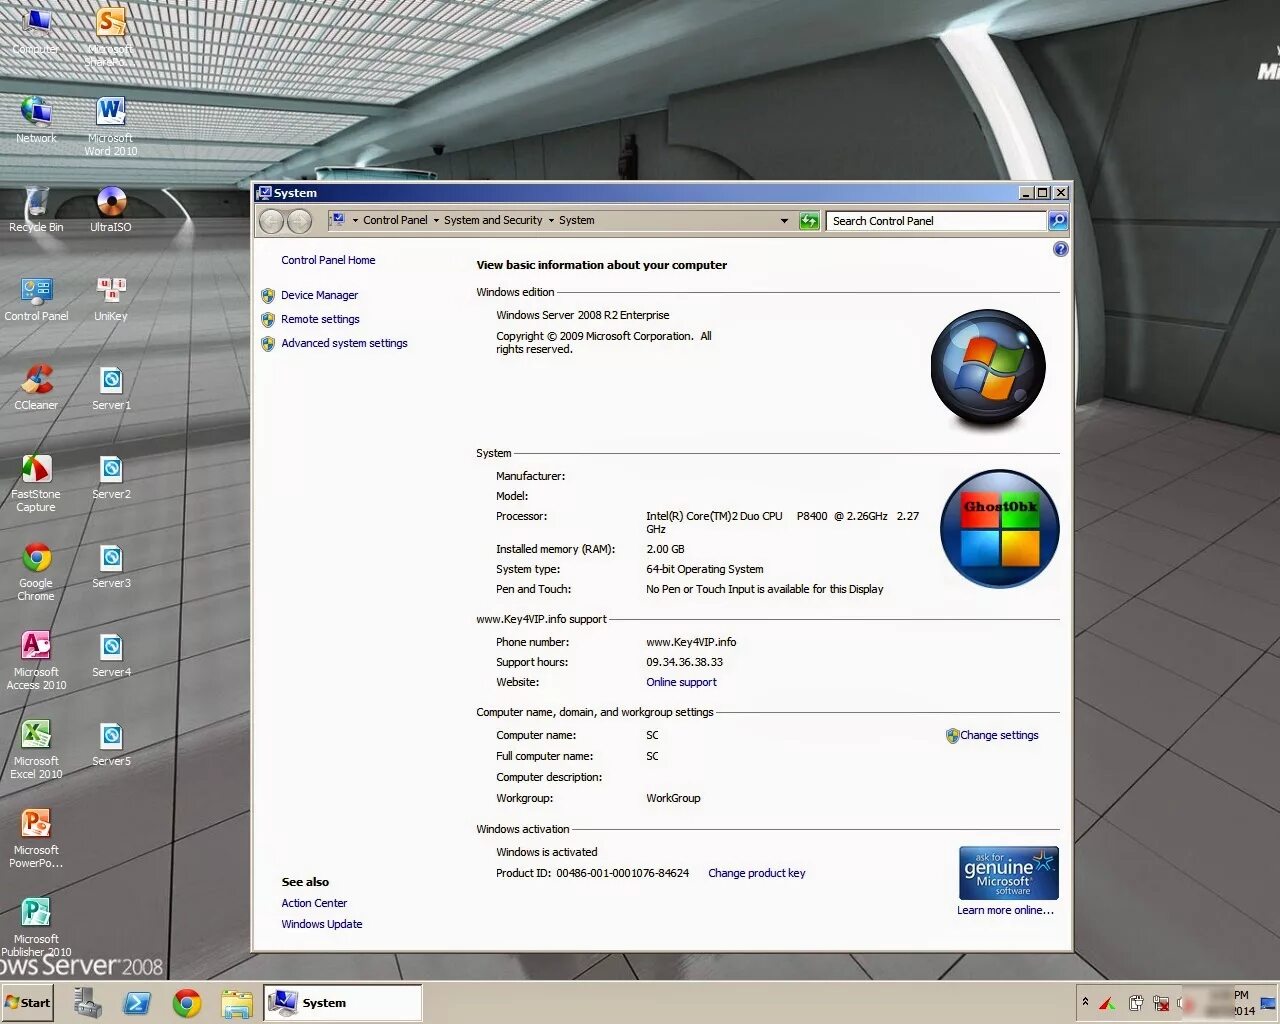Open Chrome from the taskbar

pos(187,1002)
